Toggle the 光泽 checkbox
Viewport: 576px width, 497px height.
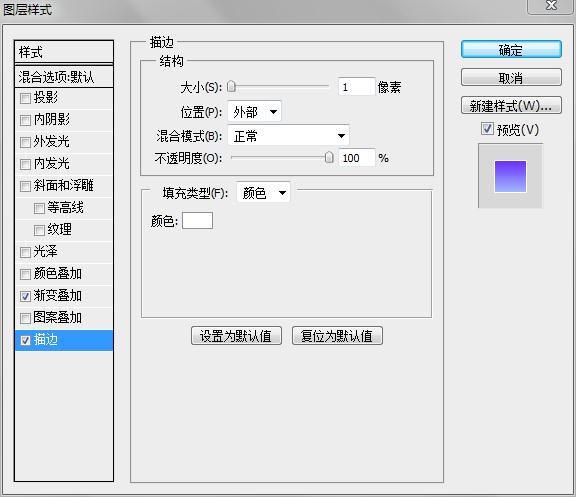click(25, 252)
